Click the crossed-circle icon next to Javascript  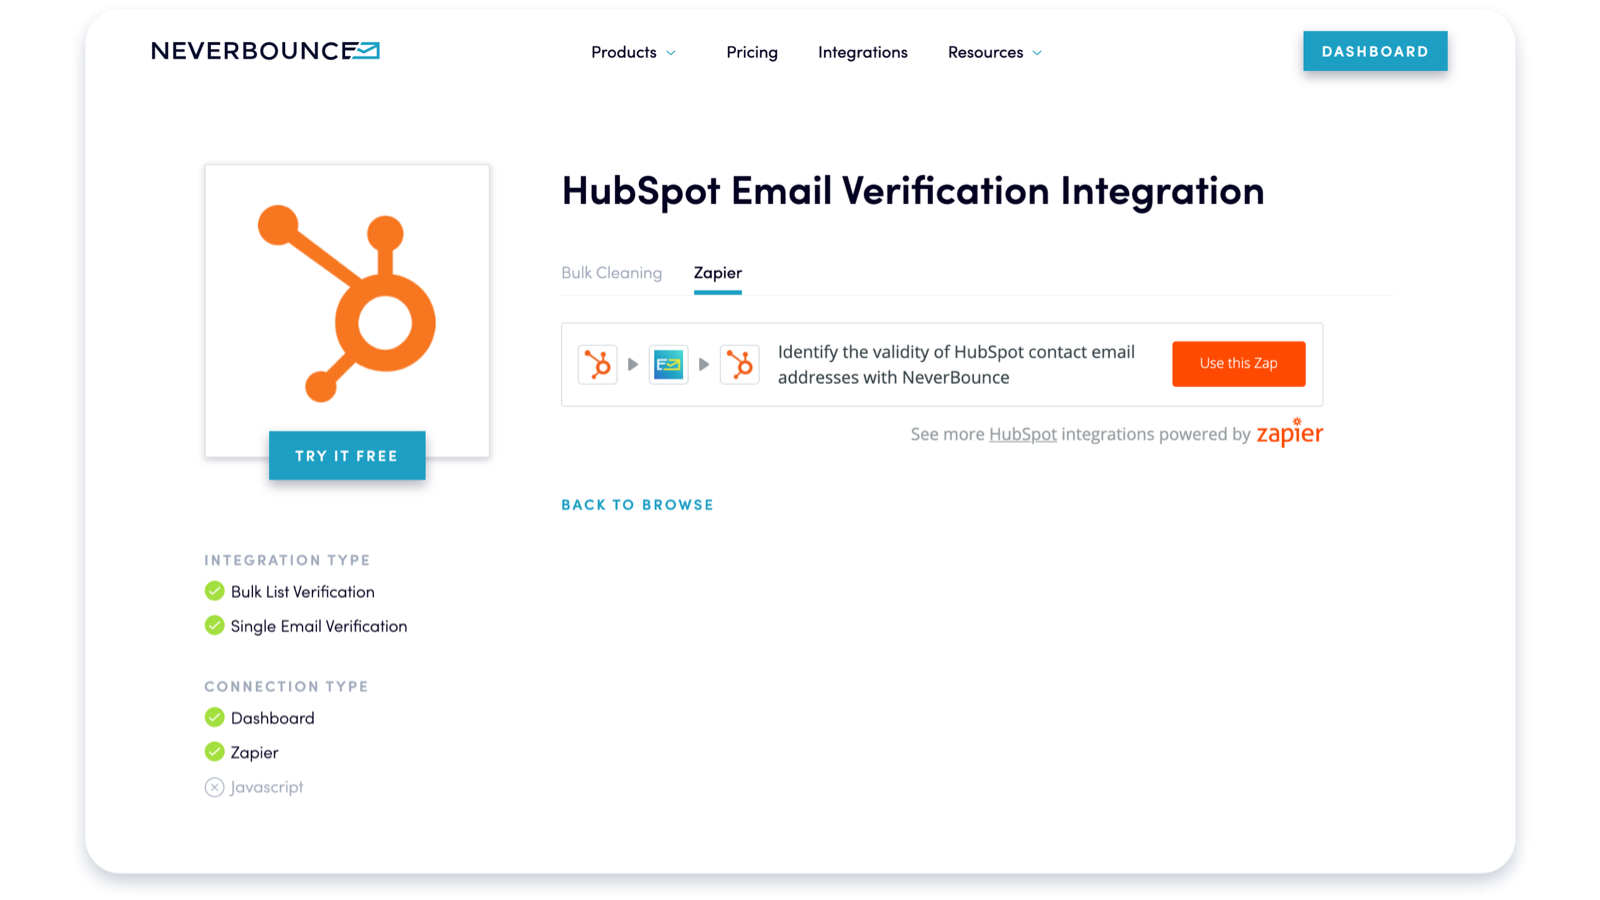215,787
